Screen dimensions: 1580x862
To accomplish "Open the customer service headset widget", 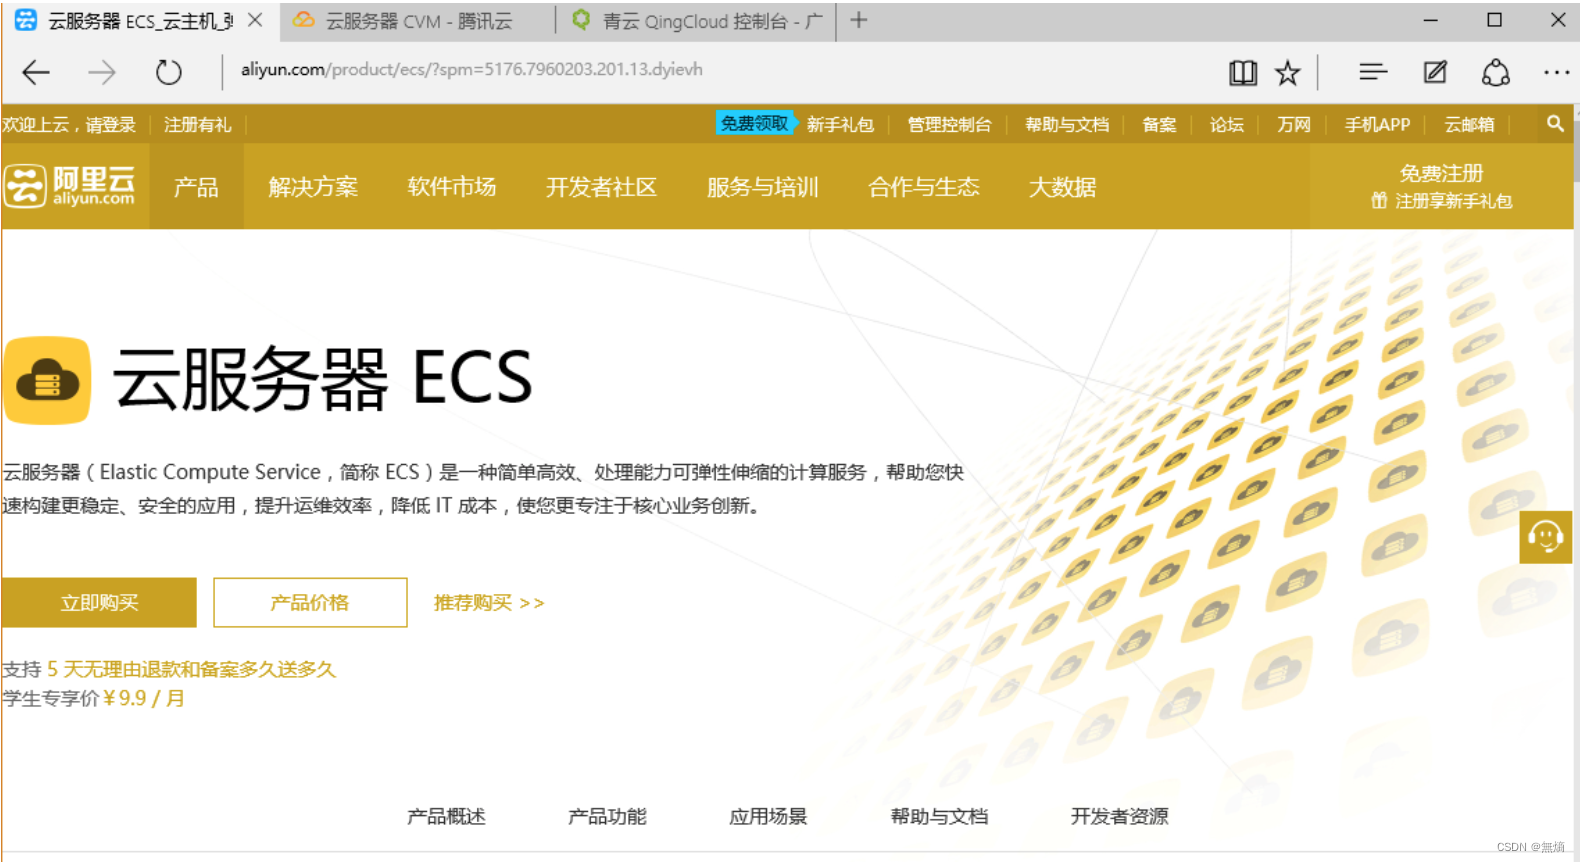I will coord(1545,537).
